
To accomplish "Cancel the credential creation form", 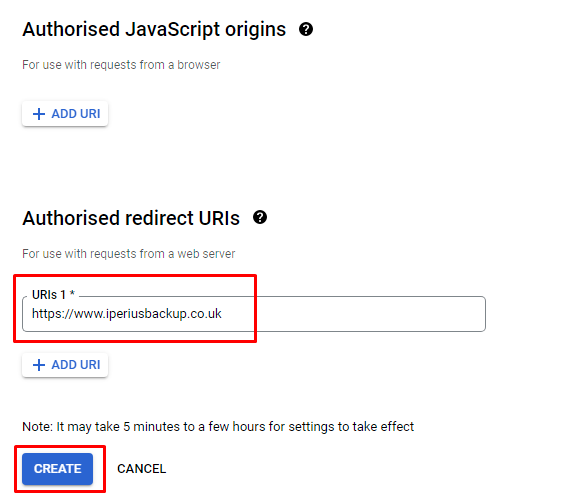I will 142,469.
